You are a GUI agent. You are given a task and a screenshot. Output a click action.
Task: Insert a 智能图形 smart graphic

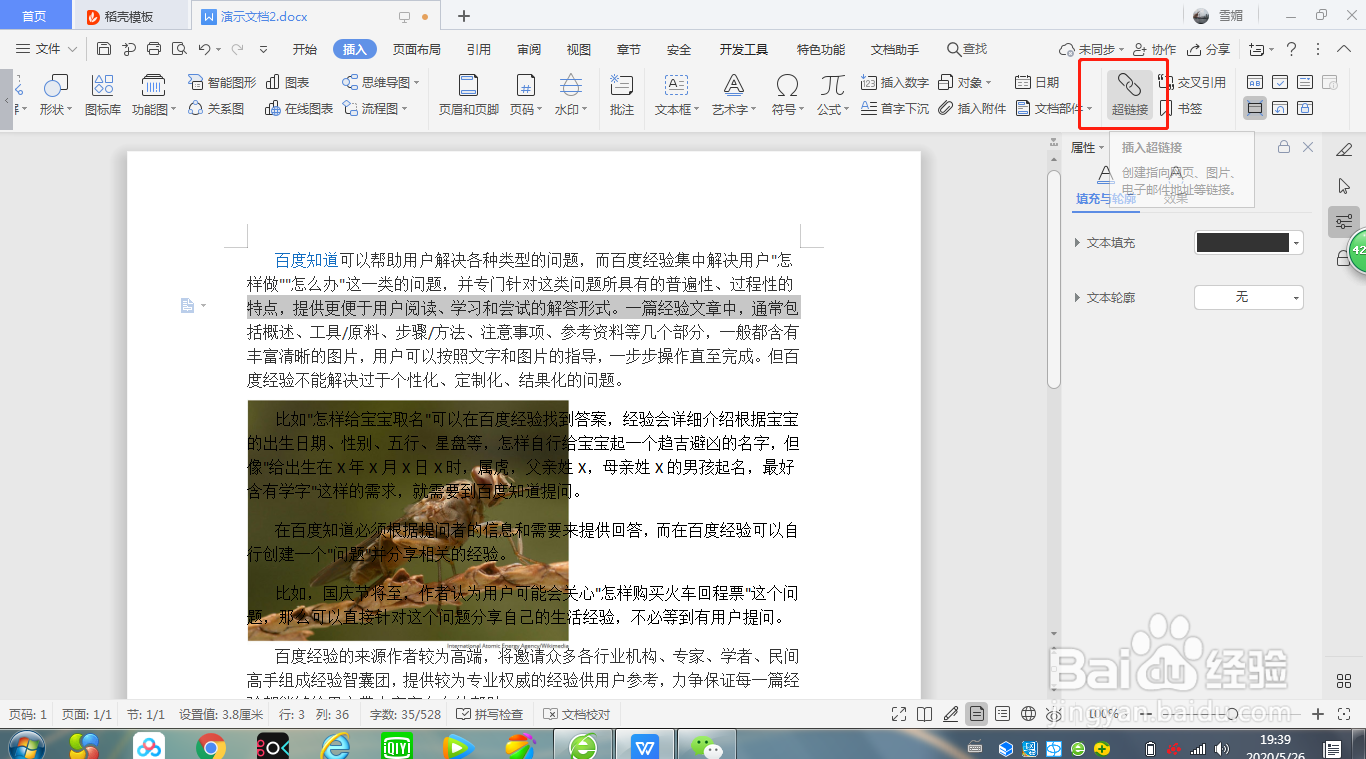pos(222,82)
